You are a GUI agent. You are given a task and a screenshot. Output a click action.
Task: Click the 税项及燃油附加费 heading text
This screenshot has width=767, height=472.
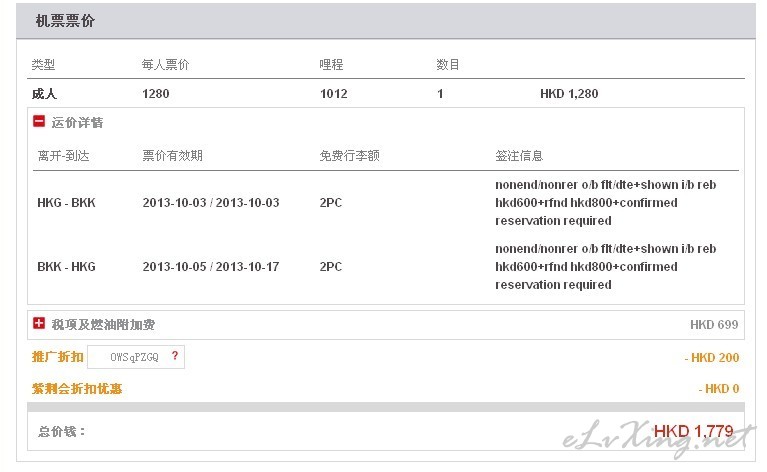click(103, 325)
